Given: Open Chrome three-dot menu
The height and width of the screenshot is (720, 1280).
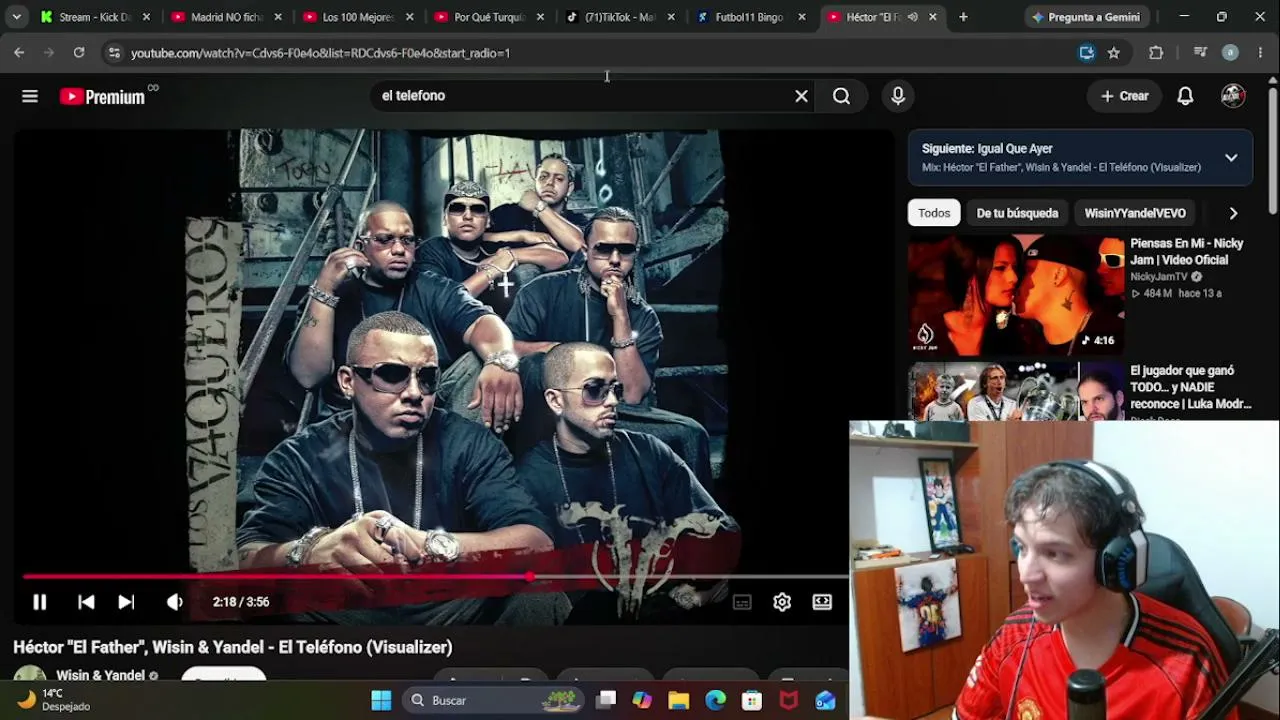Looking at the screenshot, I should 1260,53.
